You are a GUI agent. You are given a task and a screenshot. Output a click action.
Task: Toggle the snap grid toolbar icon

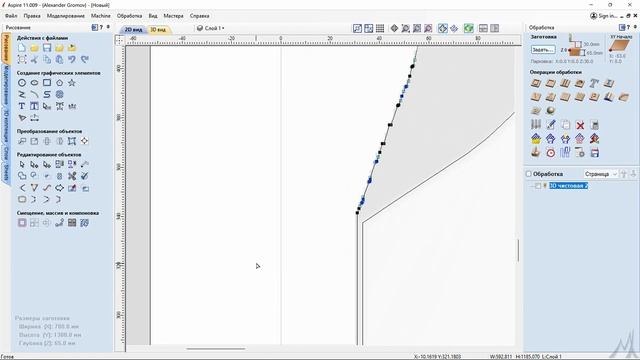(380, 28)
